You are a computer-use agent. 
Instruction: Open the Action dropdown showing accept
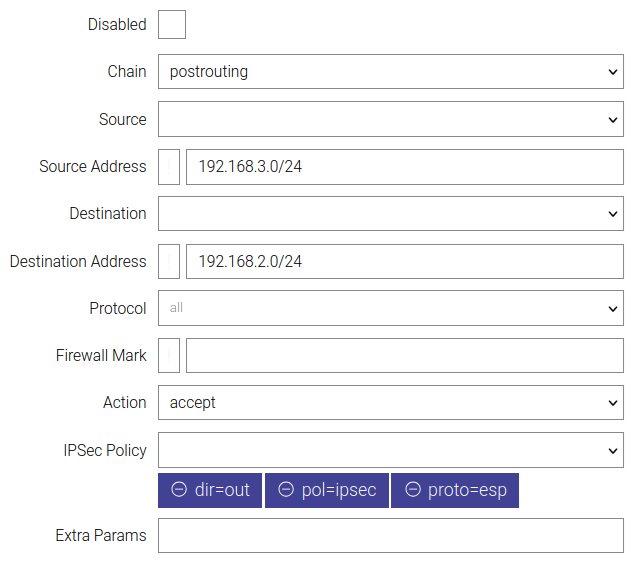390,403
